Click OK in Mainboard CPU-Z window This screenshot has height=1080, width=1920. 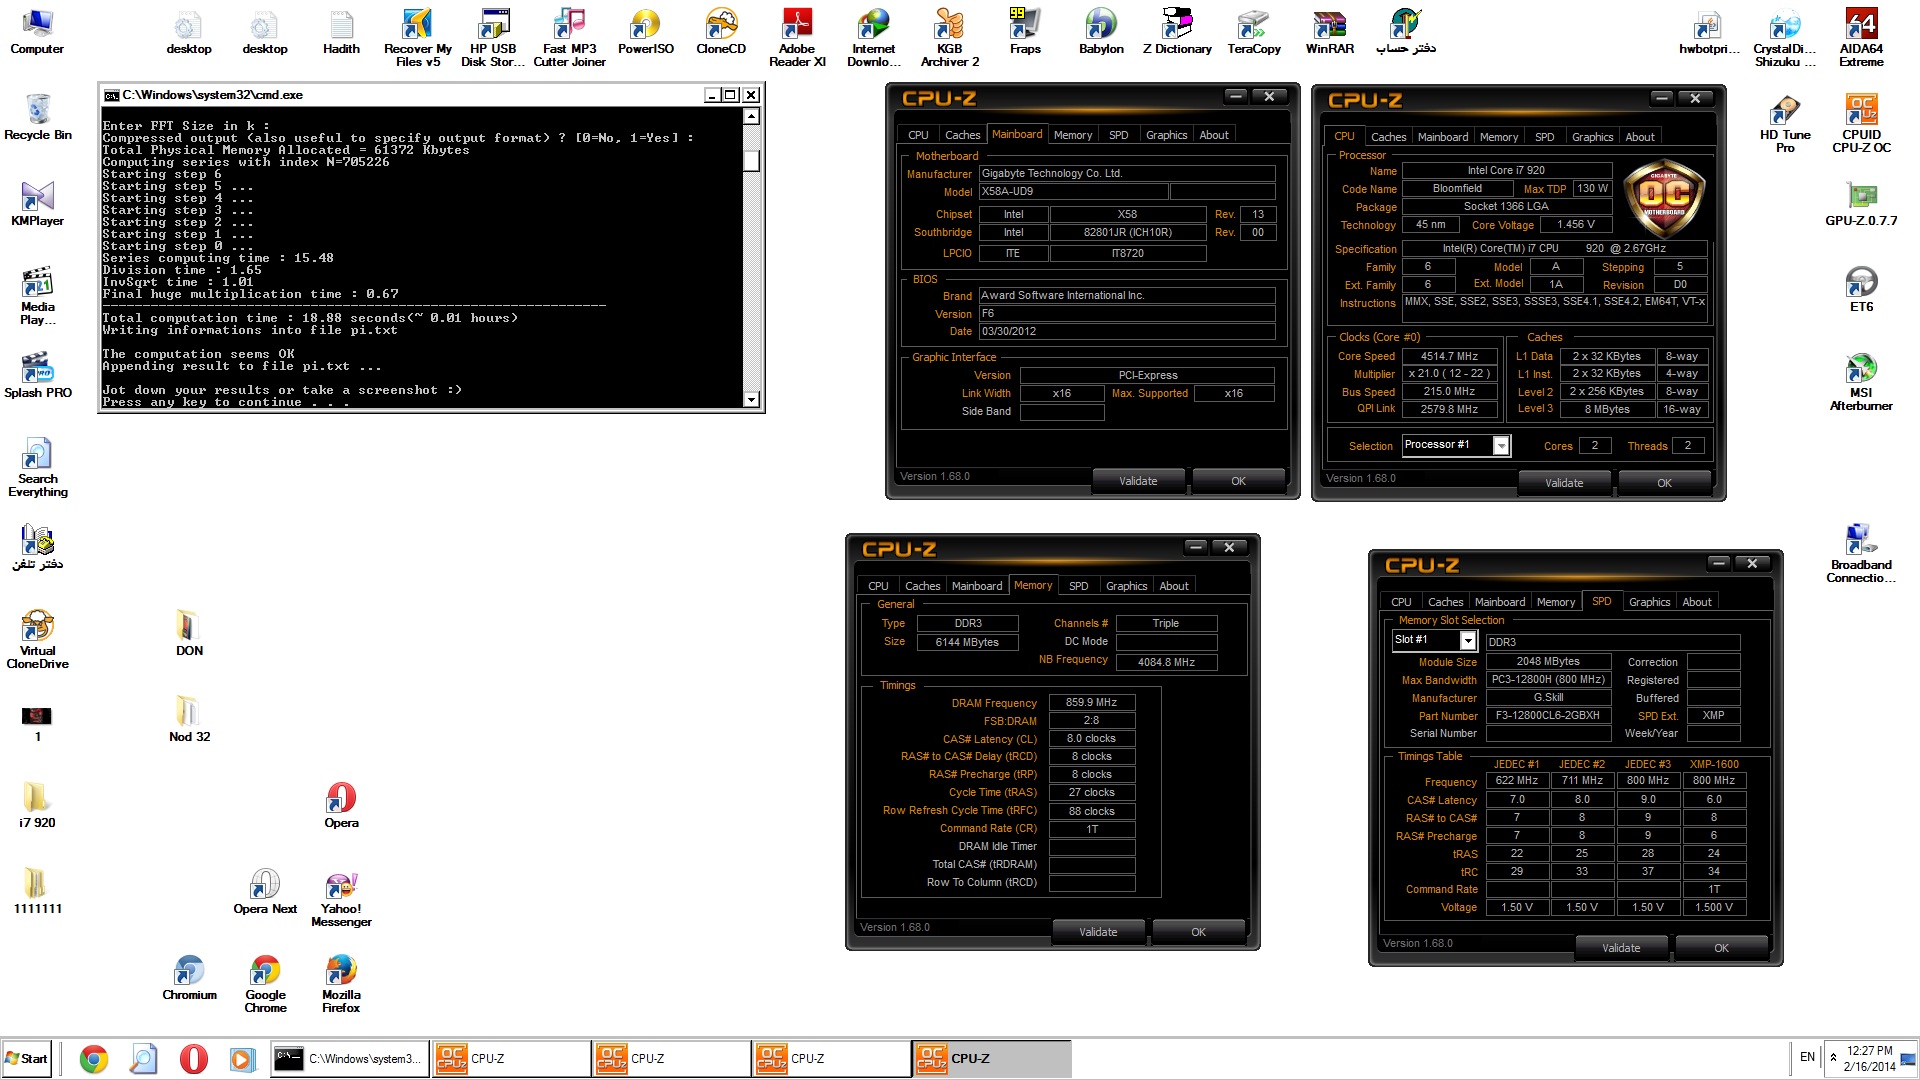(1238, 481)
